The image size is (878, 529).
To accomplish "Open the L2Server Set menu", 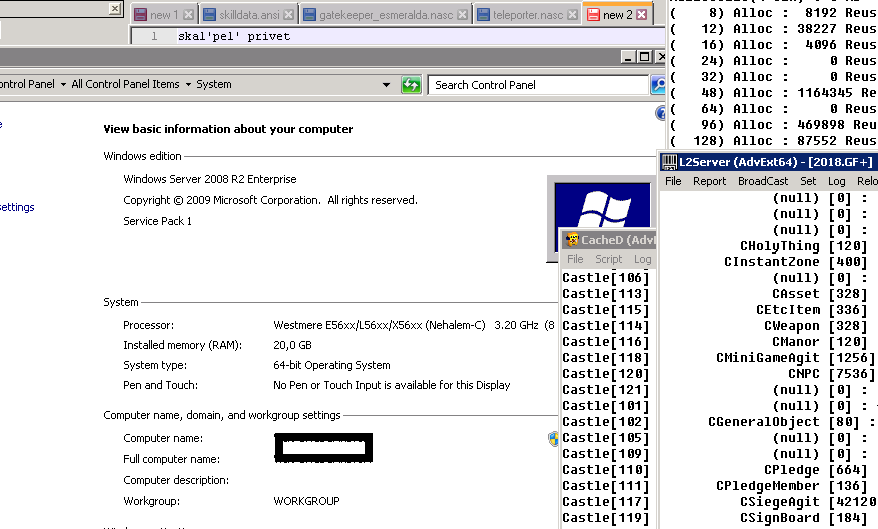I will pos(808,181).
